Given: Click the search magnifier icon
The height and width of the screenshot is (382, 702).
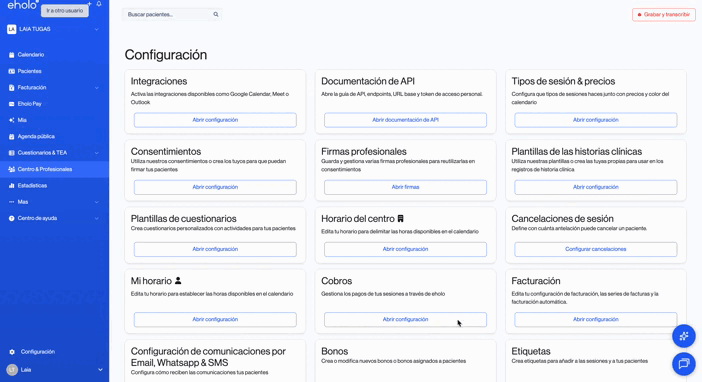Looking at the screenshot, I should (216, 14).
